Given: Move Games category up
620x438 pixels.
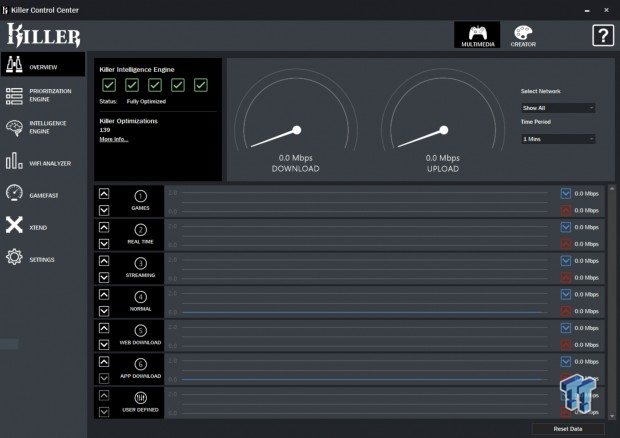Looking at the screenshot, I should 104,193.
